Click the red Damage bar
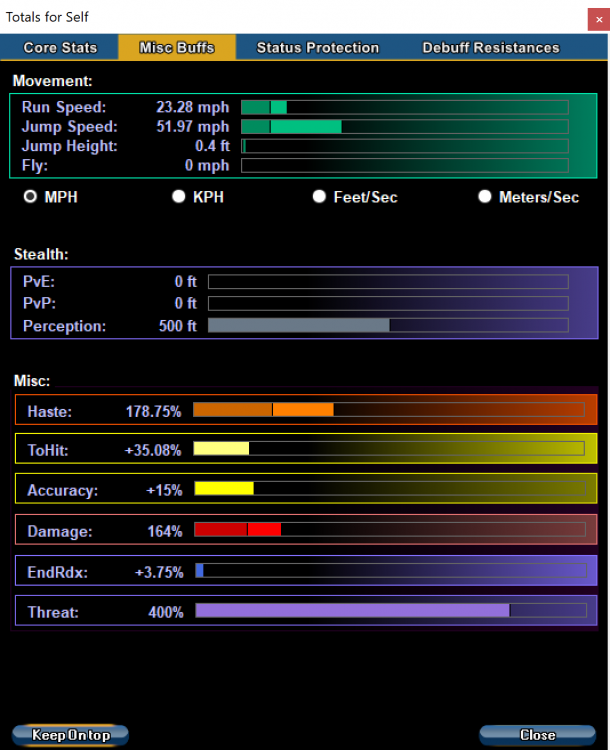This screenshot has height=750, width=610. coord(388,529)
